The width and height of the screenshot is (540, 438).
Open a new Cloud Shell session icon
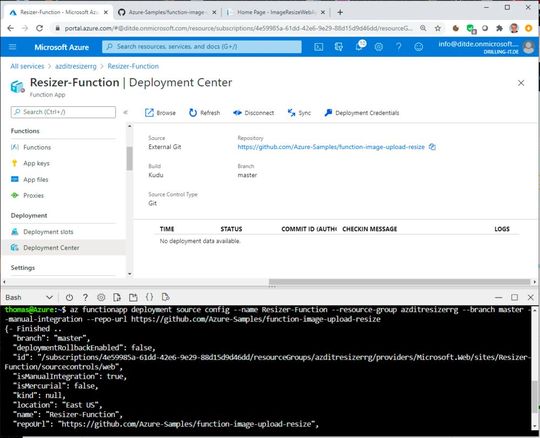pyautogui.click(x=133, y=297)
